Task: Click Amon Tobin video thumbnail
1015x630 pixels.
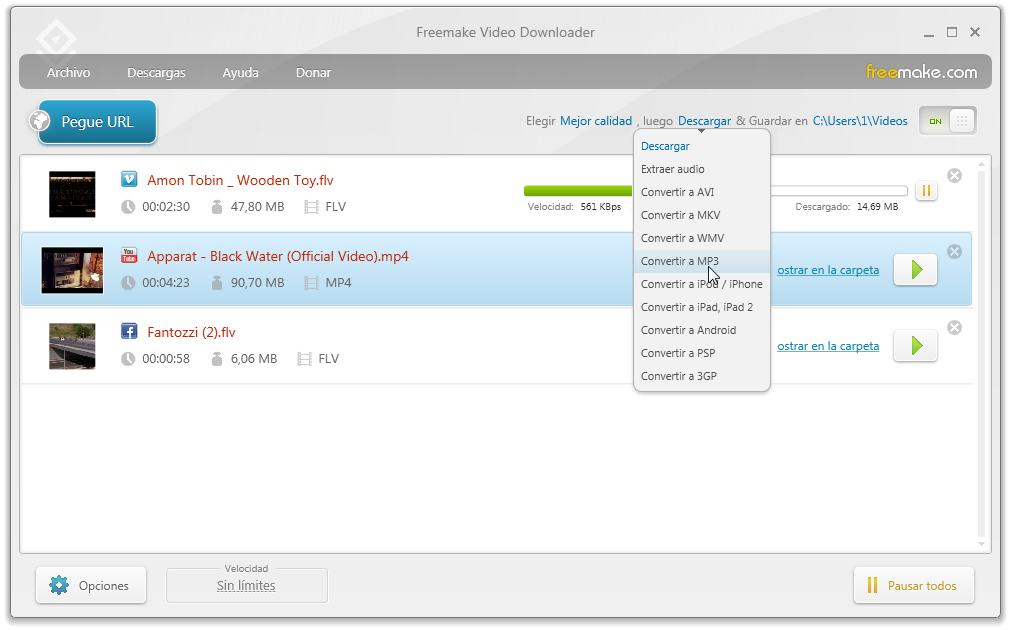Action: 72,194
